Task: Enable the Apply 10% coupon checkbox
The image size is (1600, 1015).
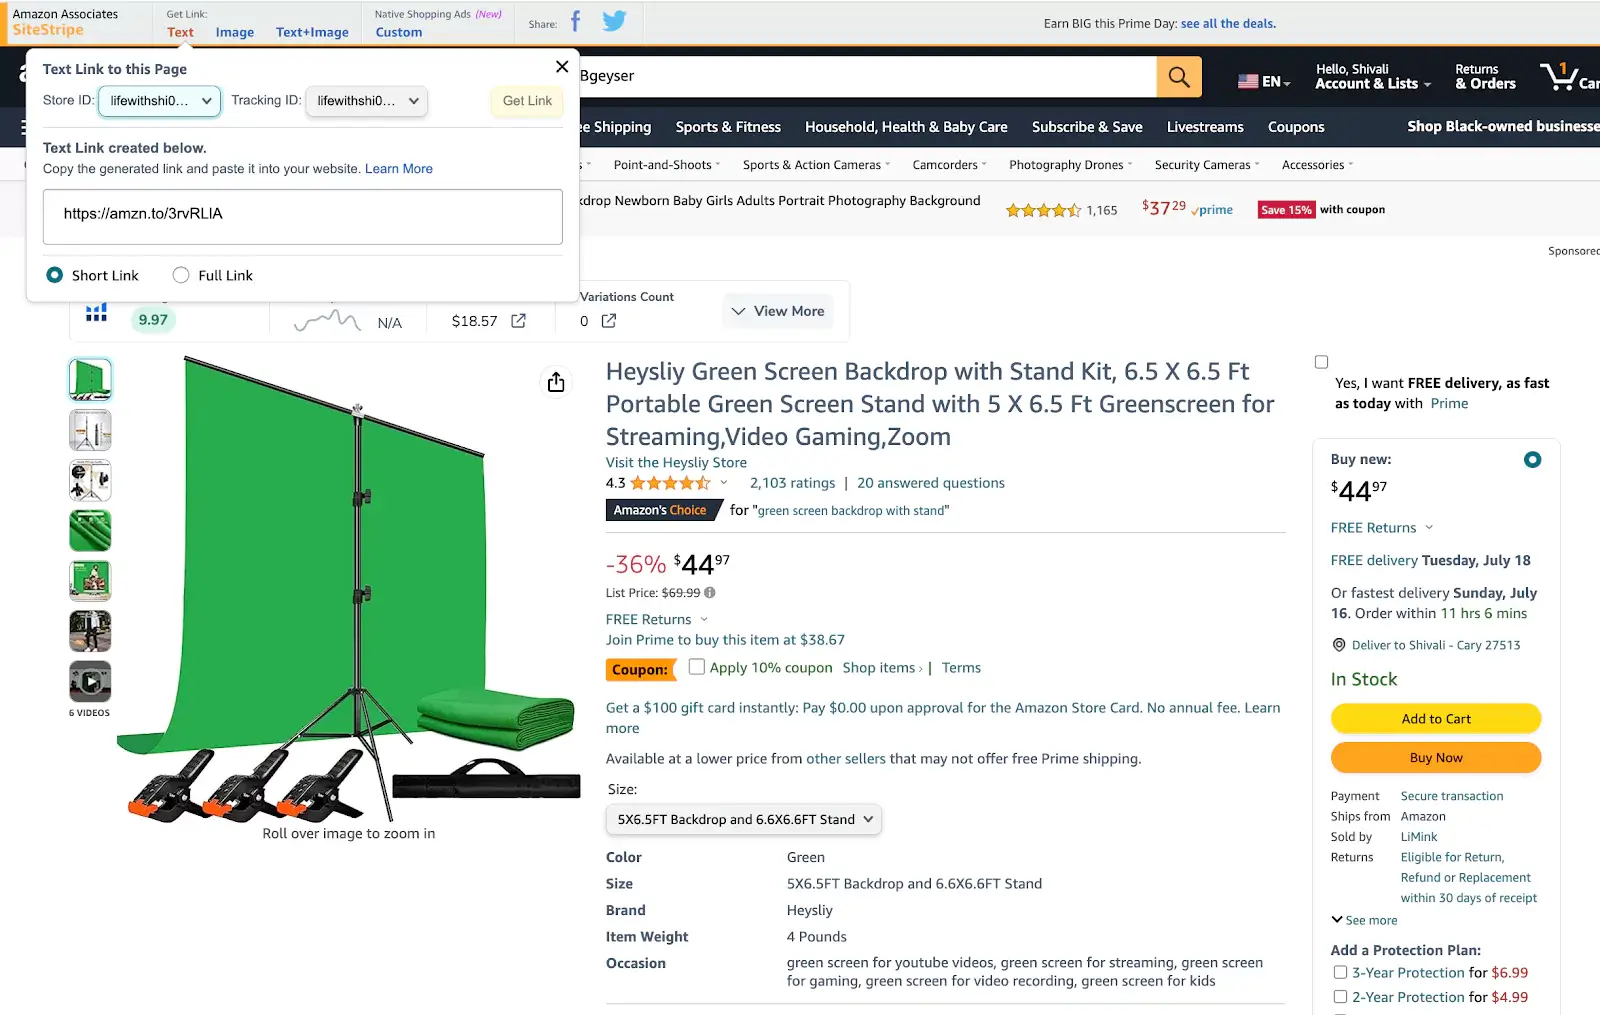Action: pos(696,667)
